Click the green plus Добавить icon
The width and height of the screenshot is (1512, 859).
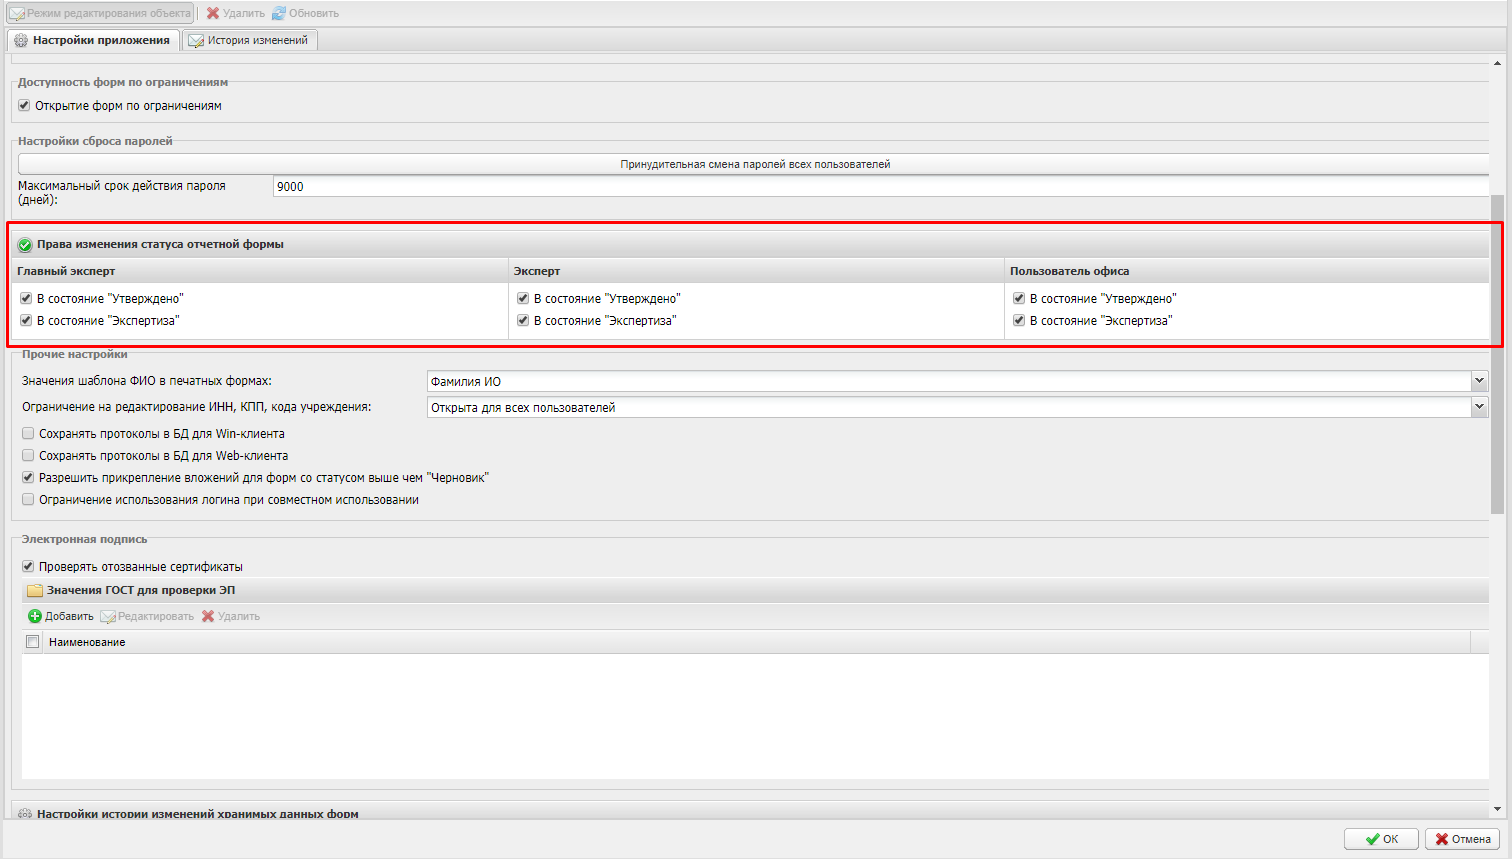35,616
